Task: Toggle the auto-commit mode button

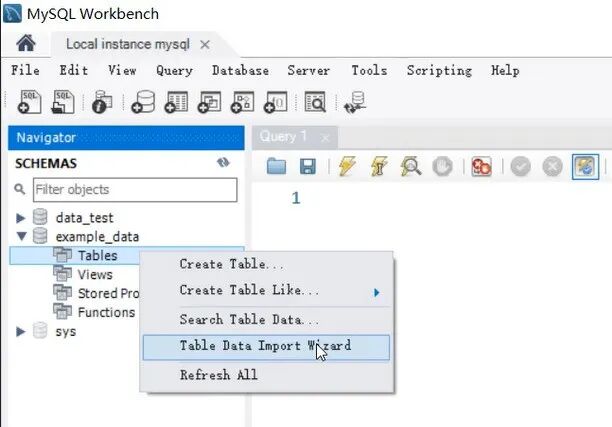Action: click(585, 167)
